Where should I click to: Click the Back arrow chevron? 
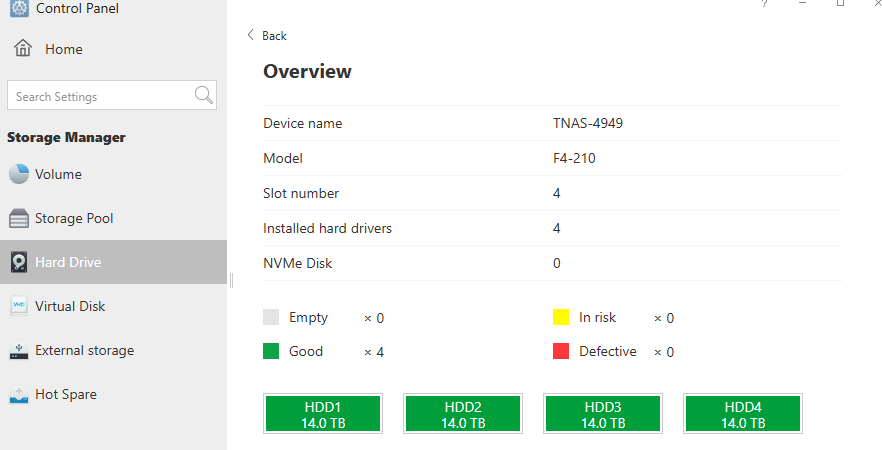(x=250, y=35)
